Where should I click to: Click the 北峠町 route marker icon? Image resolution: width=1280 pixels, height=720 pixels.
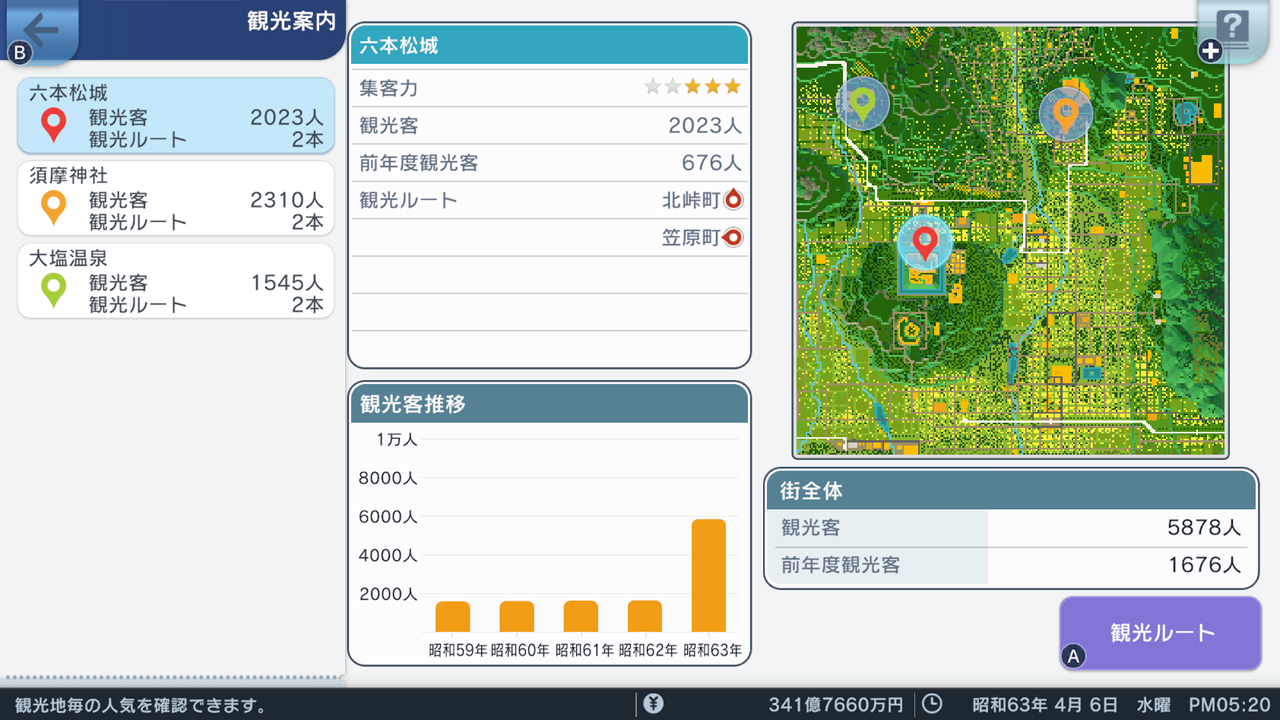[x=733, y=200]
